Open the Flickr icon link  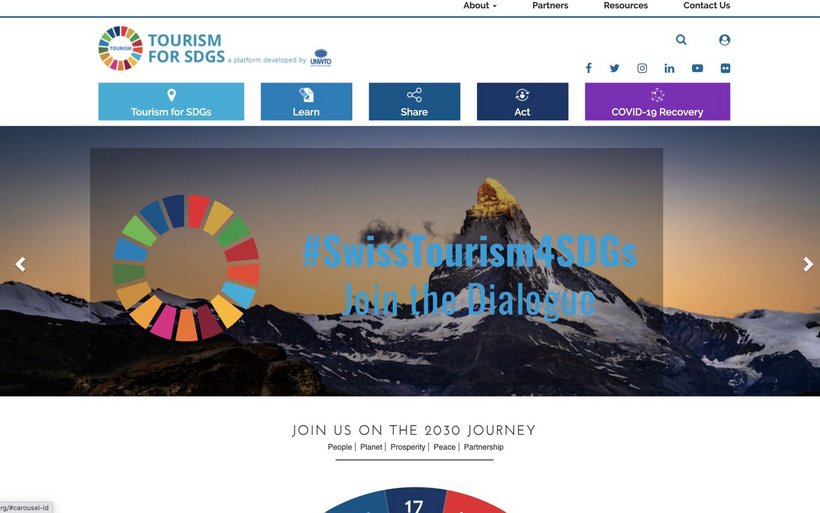point(725,68)
